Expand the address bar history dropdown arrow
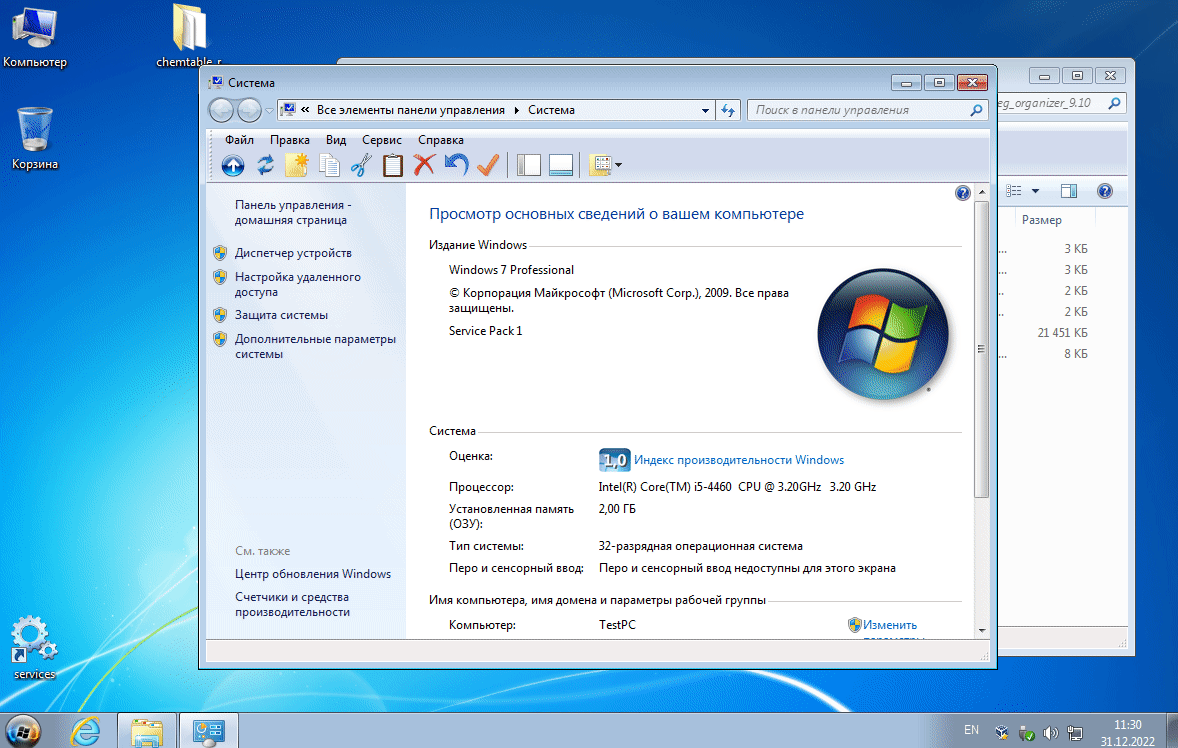This screenshot has height=748, width=1178. coord(705,110)
